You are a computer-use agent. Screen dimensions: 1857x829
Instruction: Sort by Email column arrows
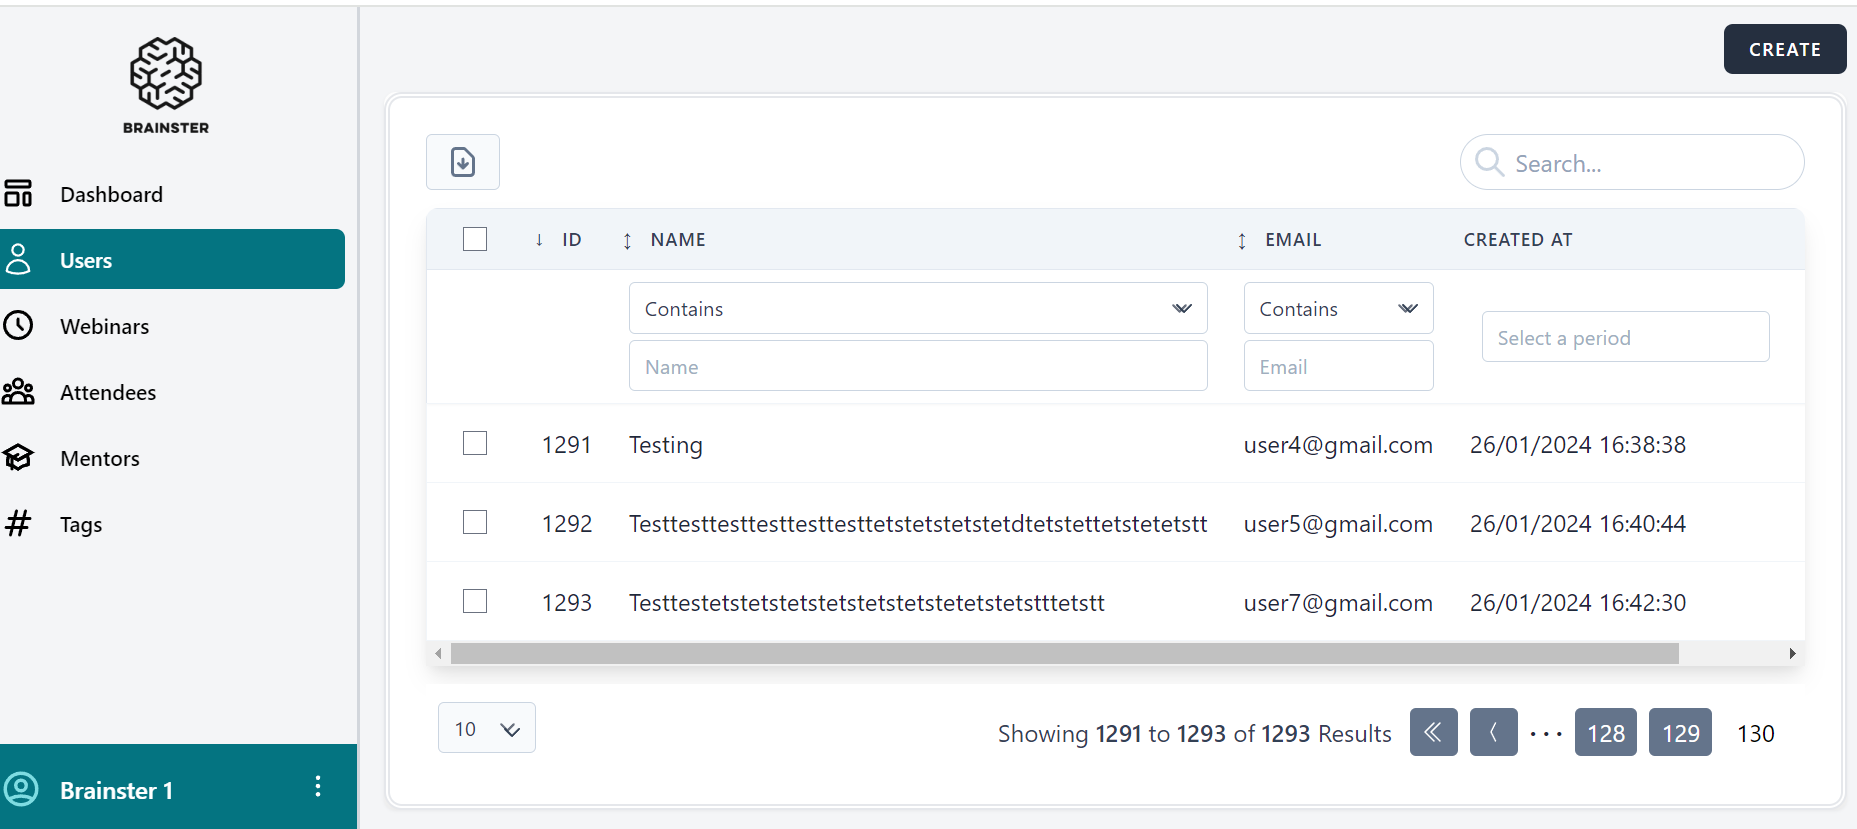(x=1241, y=240)
